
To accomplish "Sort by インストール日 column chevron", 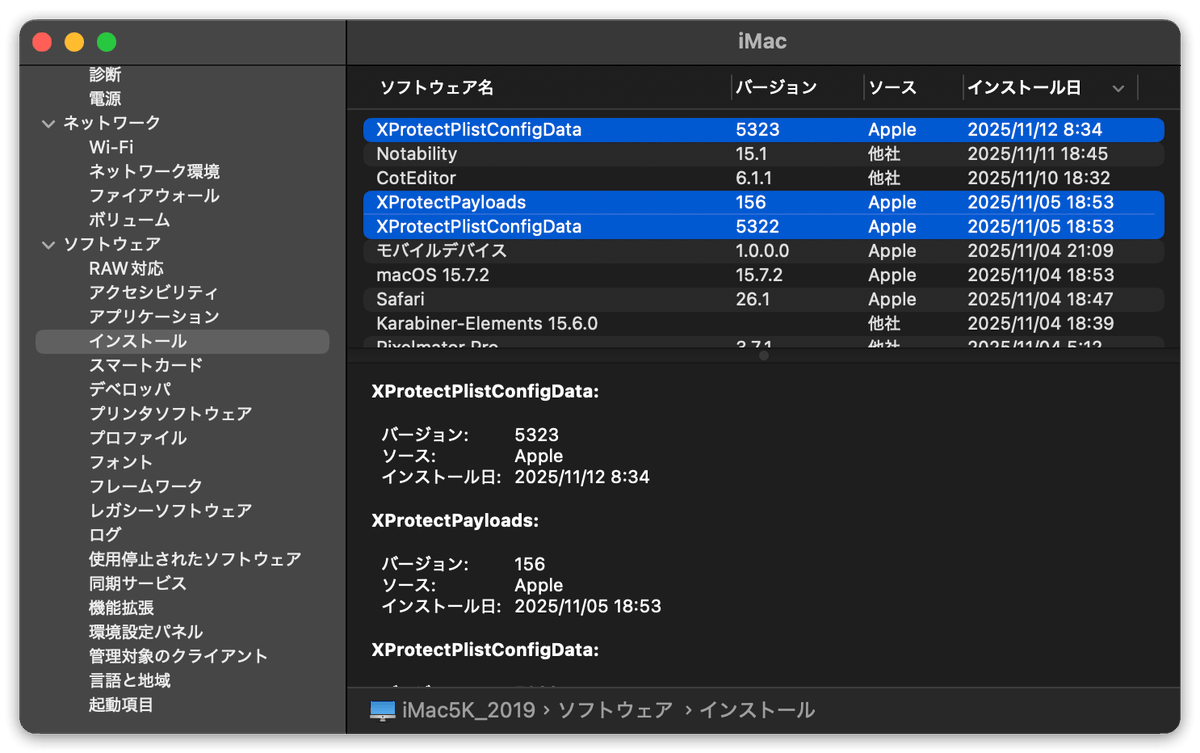I will tap(1118, 88).
